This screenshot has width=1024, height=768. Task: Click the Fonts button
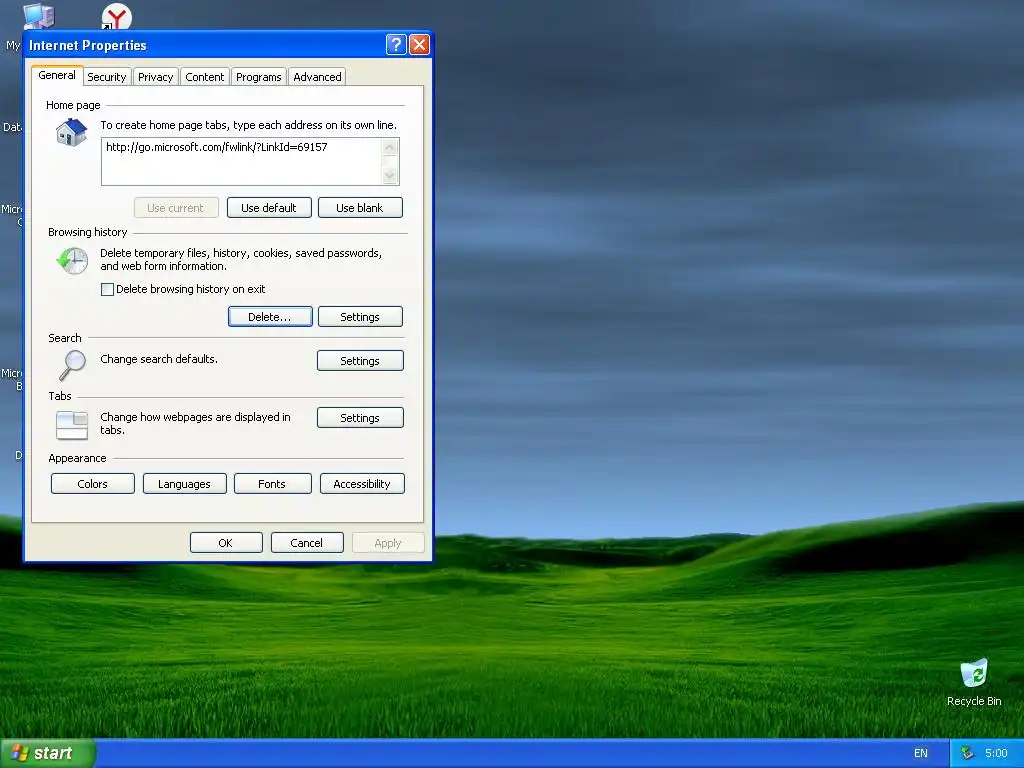272,484
